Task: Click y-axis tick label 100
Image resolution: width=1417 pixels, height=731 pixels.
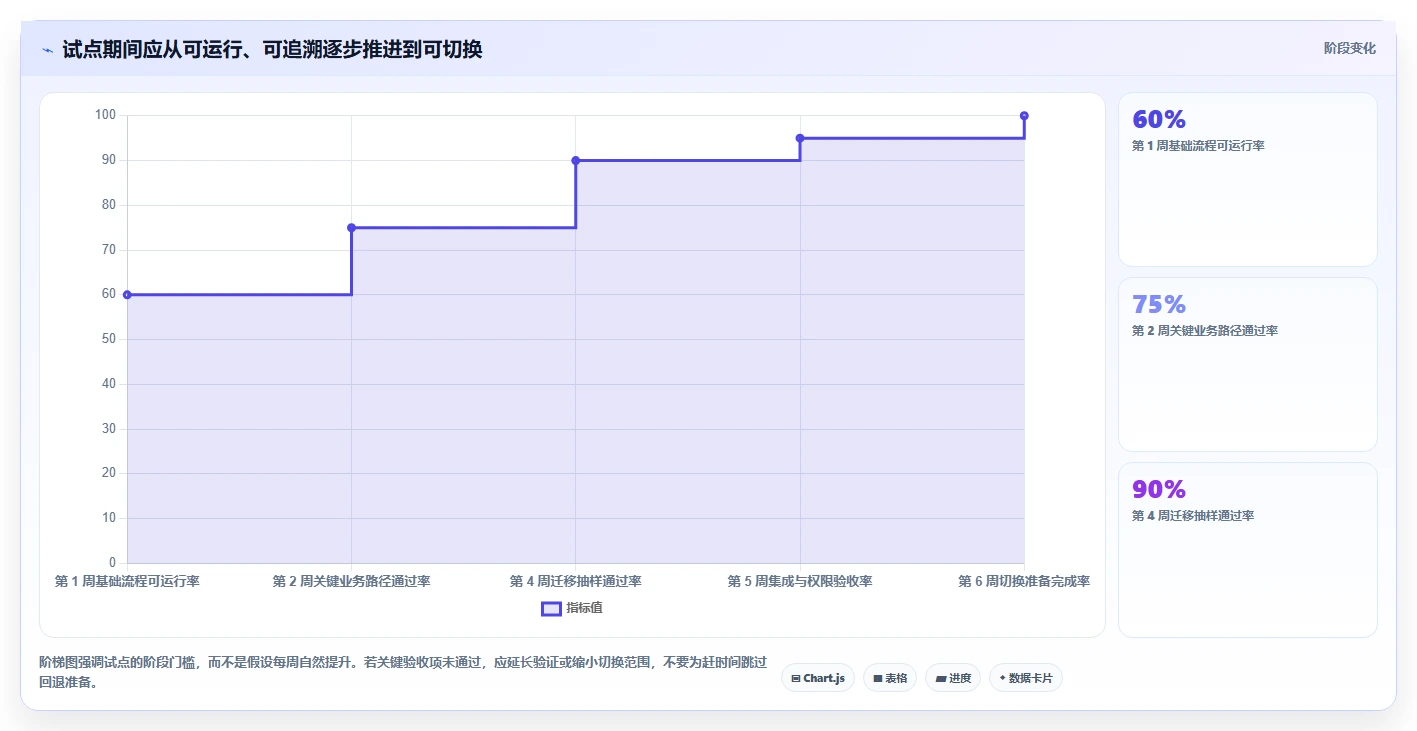Action: coord(105,115)
